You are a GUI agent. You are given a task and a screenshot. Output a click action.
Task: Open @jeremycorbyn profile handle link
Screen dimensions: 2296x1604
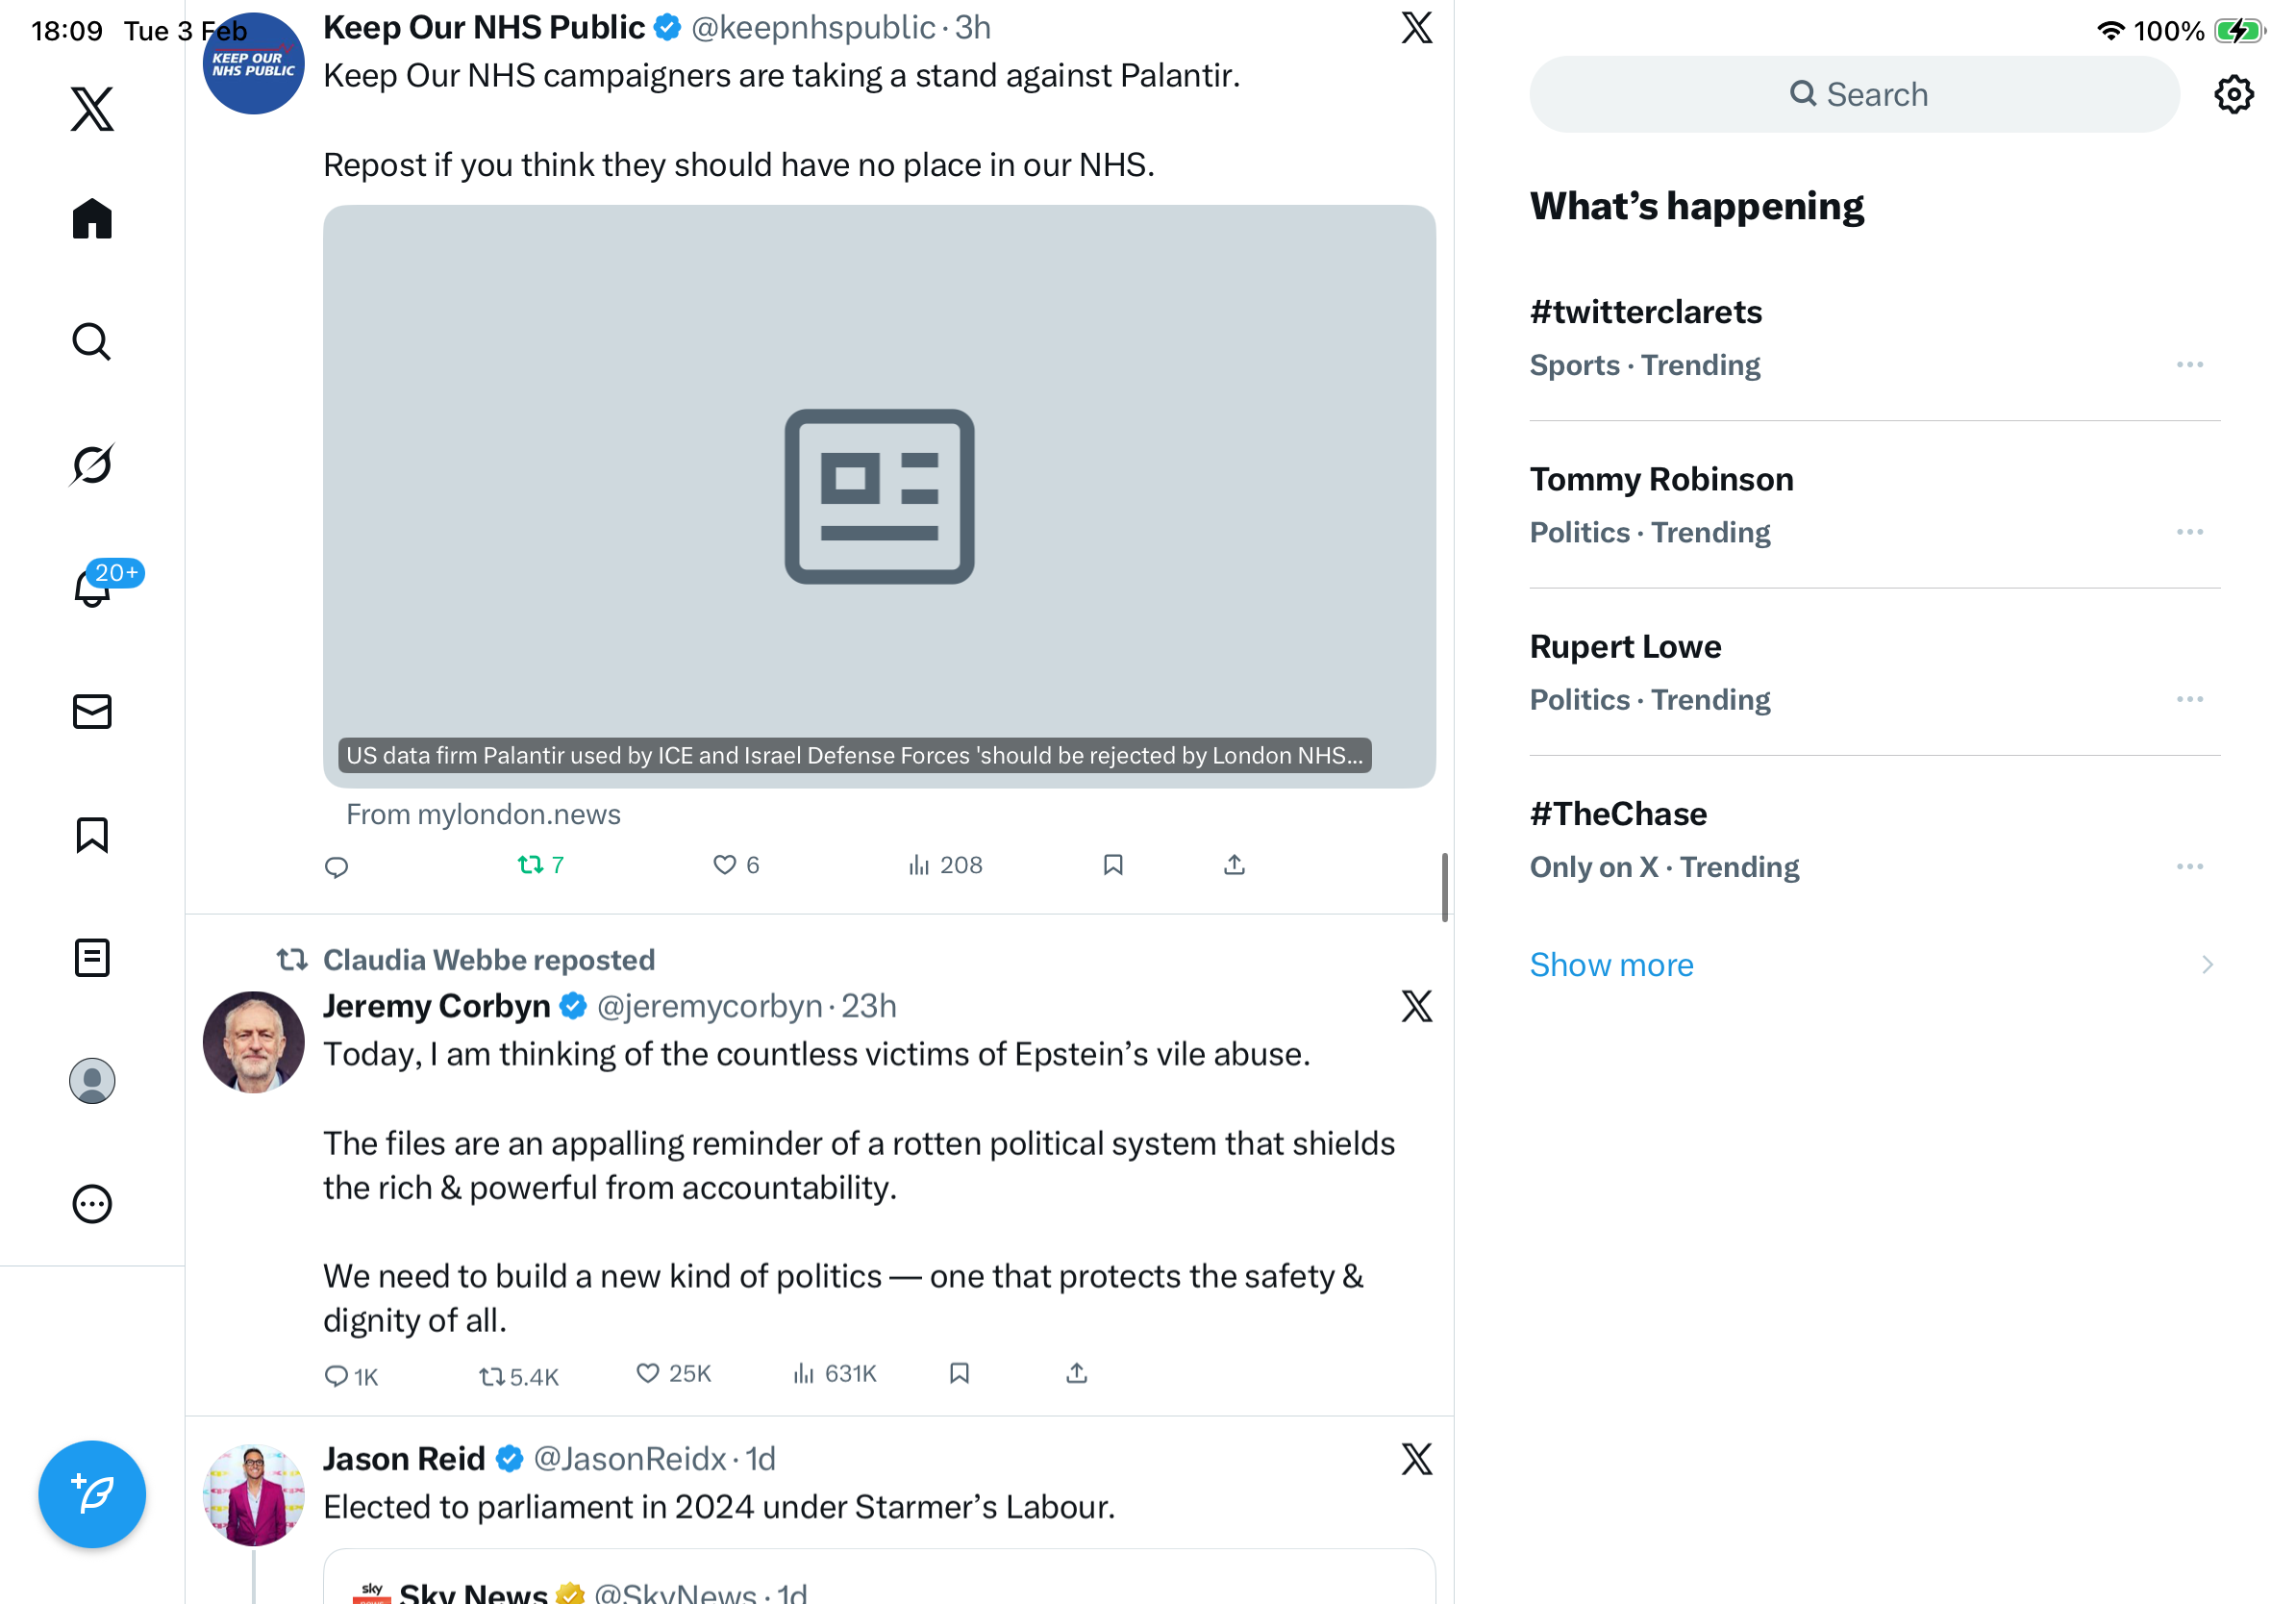point(709,1006)
